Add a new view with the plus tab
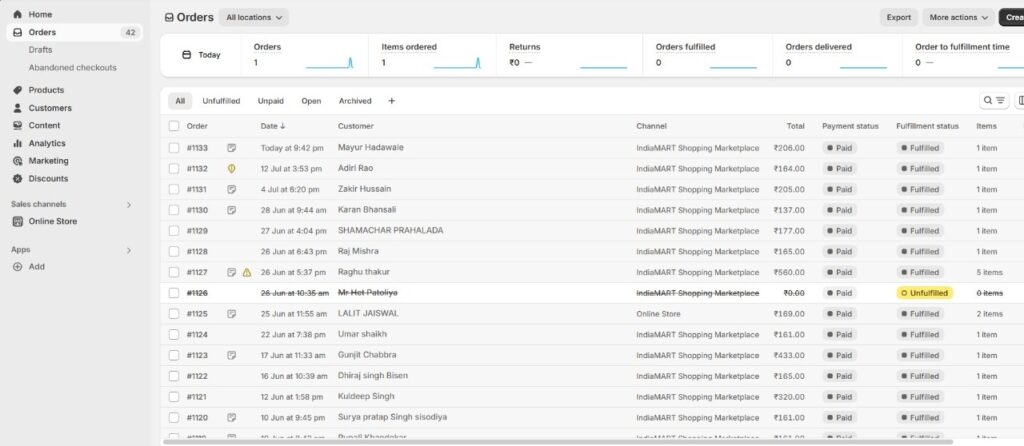Viewport: 1024px width, 446px height. pos(391,101)
